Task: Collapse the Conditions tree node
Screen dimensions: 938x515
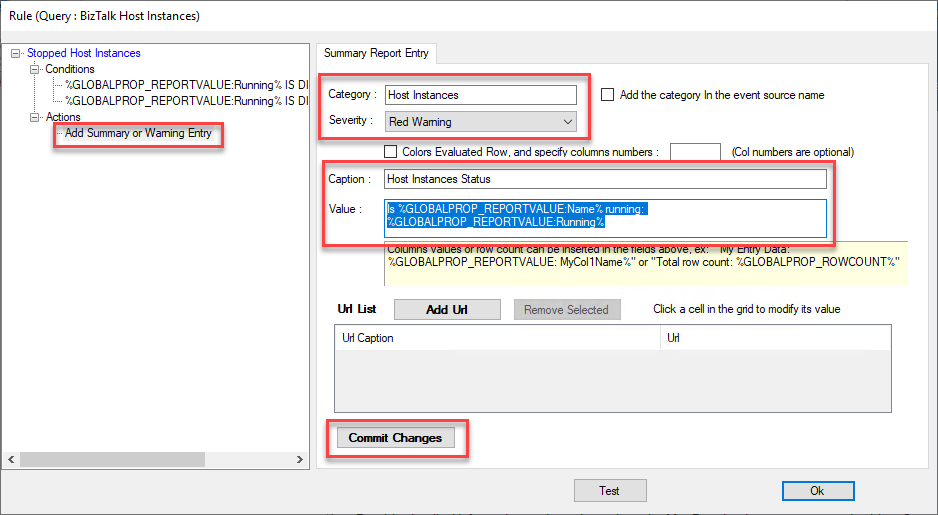Action: pyautogui.click(x=35, y=69)
